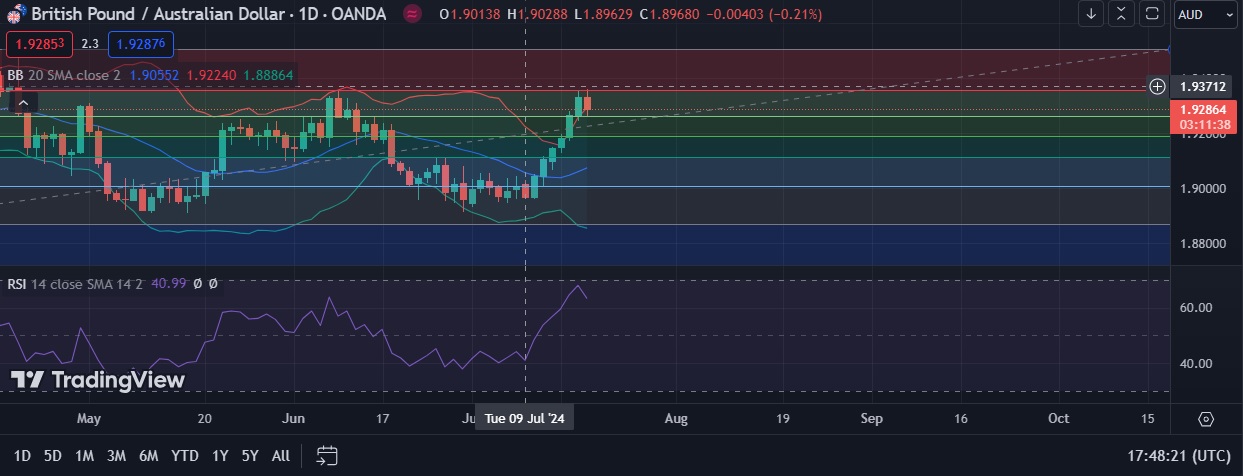Click the plus icon at price 1.93712
This screenshot has height=476, width=1243.
[x=1157, y=86]
